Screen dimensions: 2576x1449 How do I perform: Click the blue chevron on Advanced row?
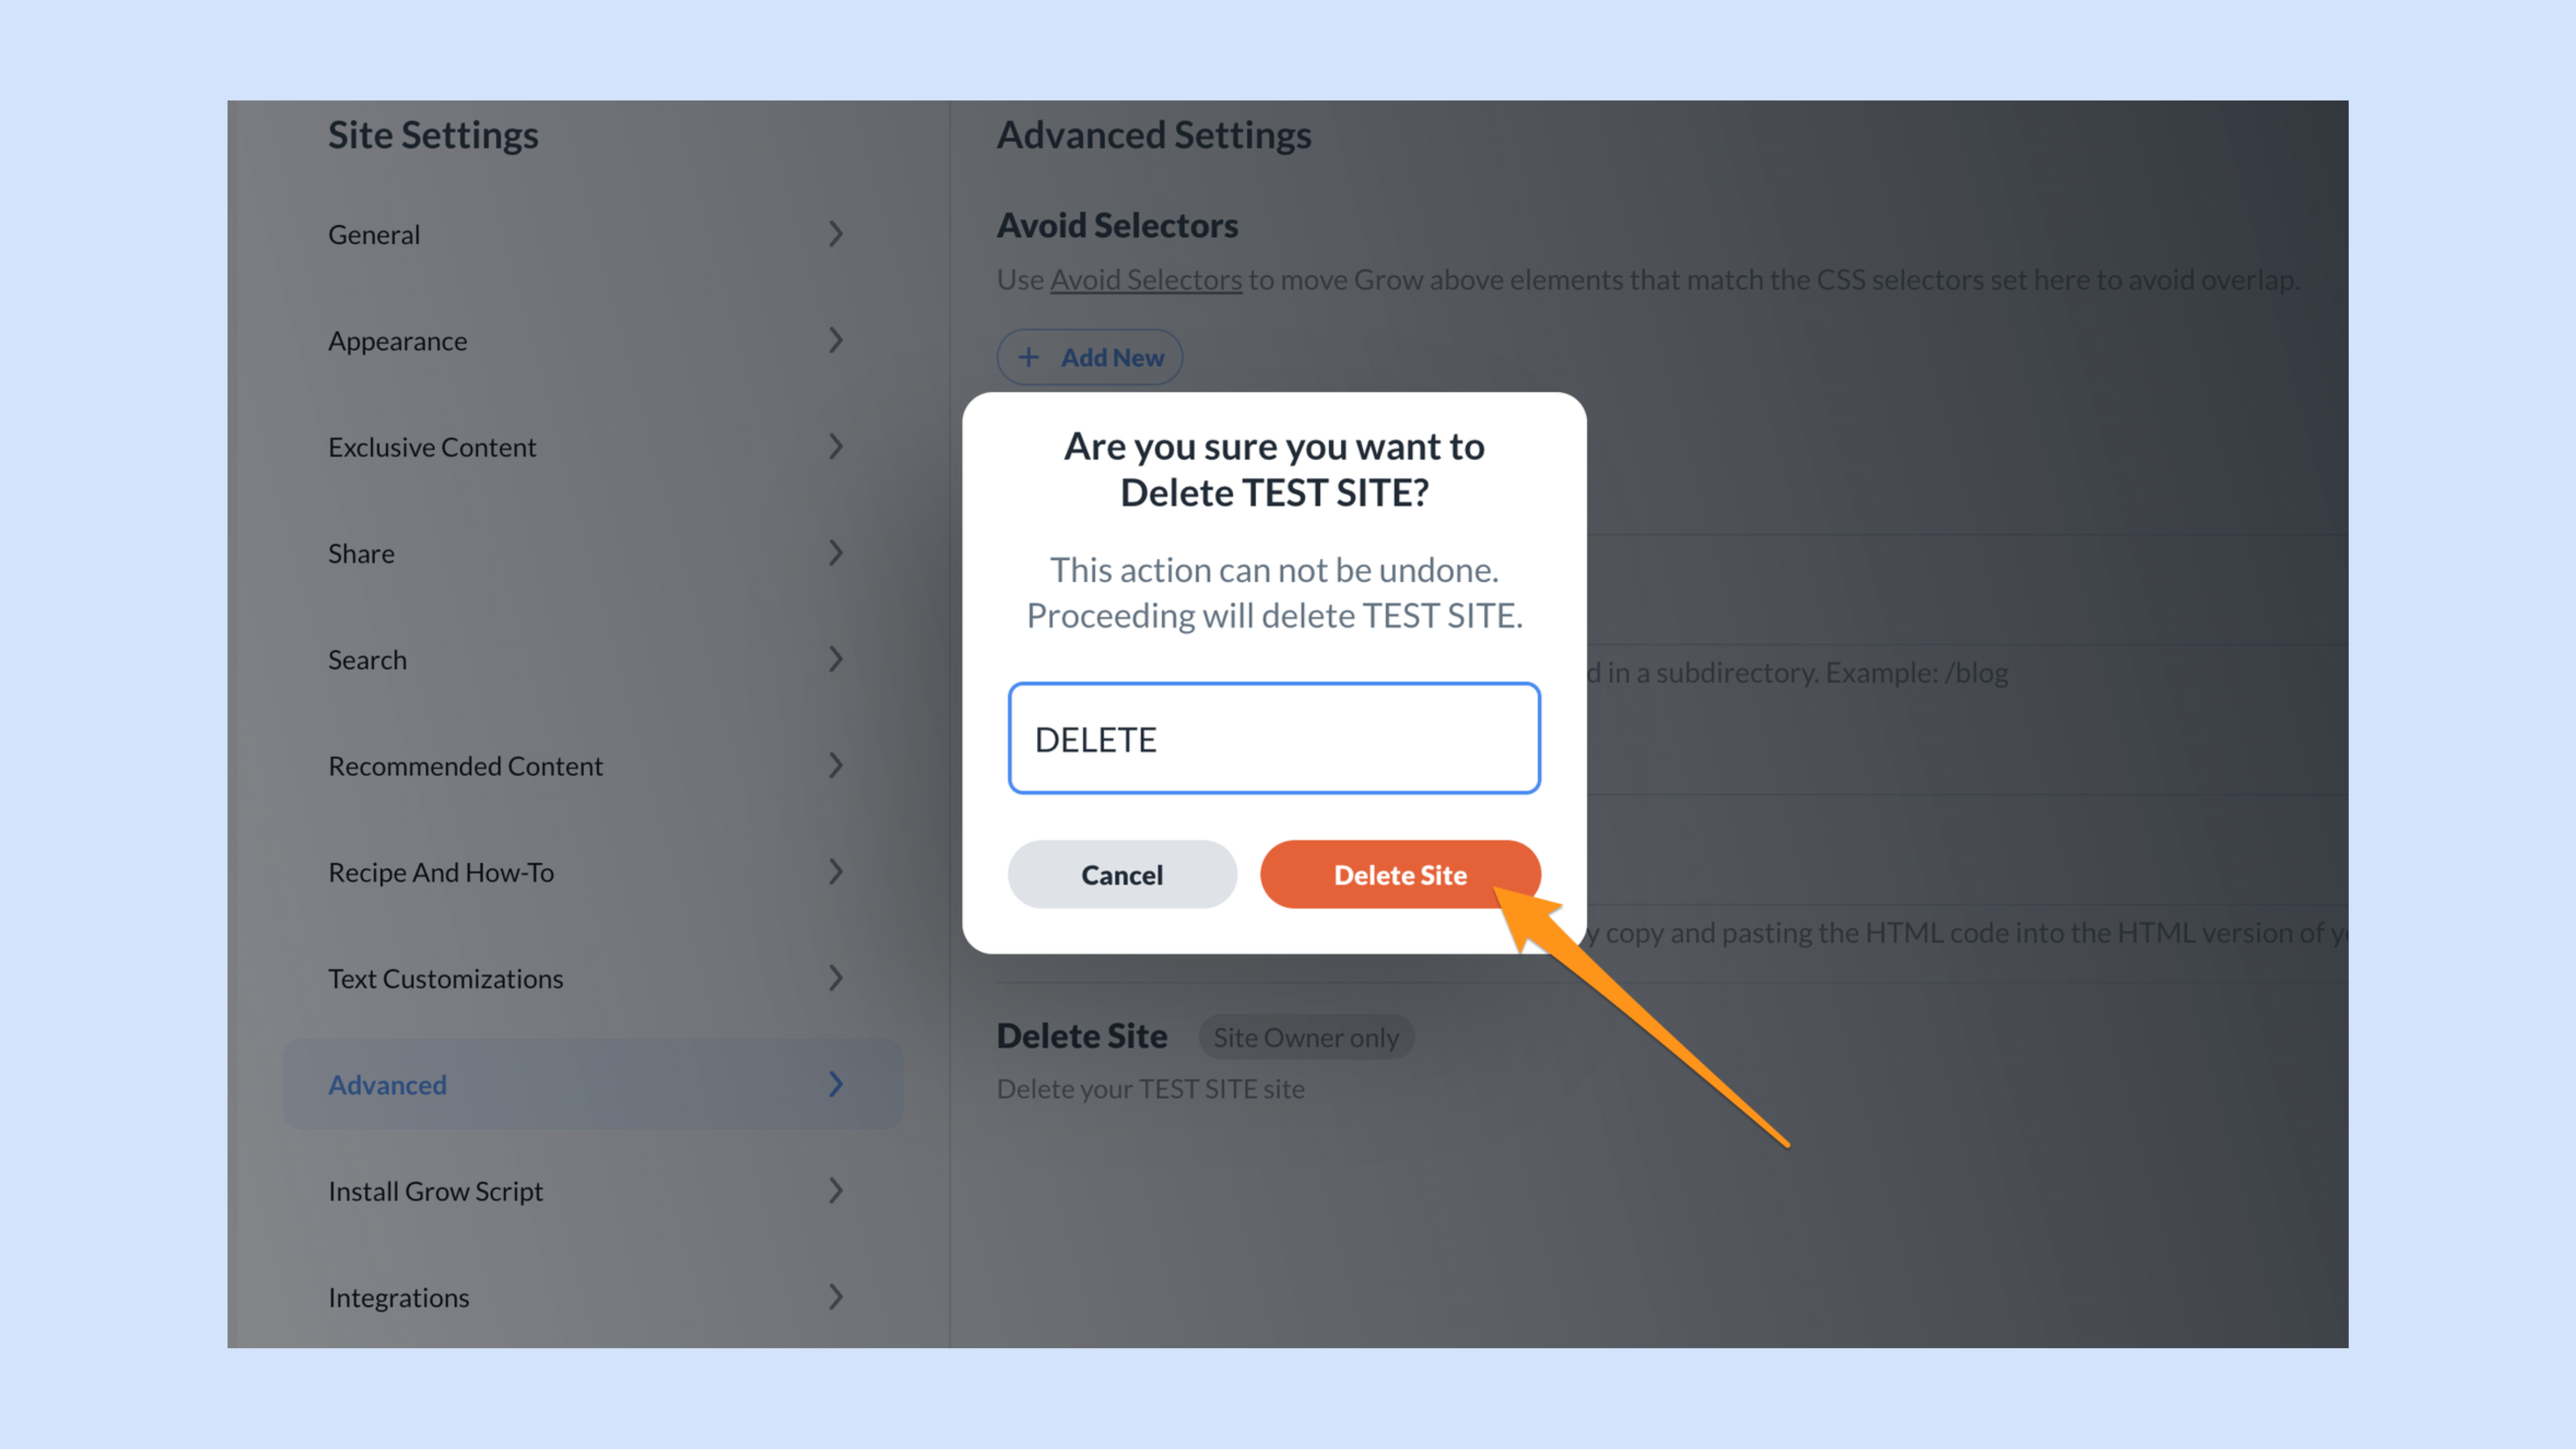pyautogui.click(x=836, y=1084)
